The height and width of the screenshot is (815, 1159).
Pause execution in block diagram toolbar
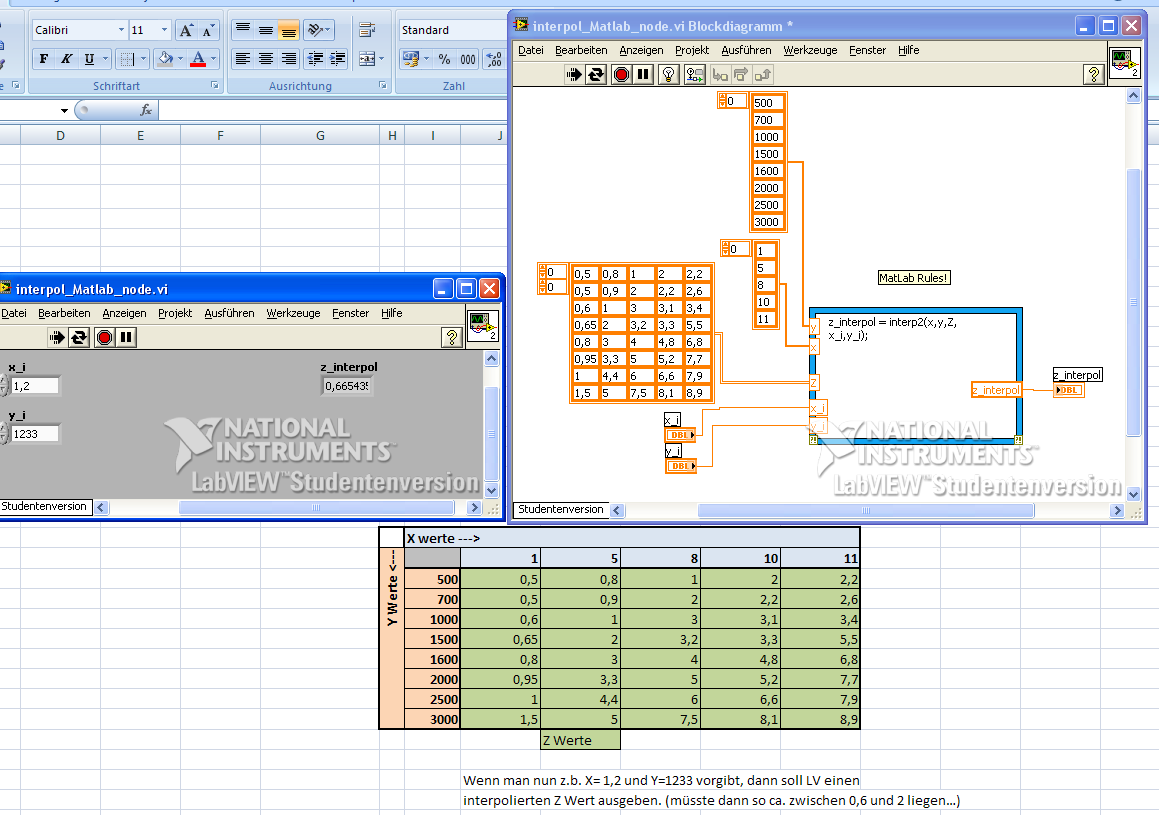point(644,74)
